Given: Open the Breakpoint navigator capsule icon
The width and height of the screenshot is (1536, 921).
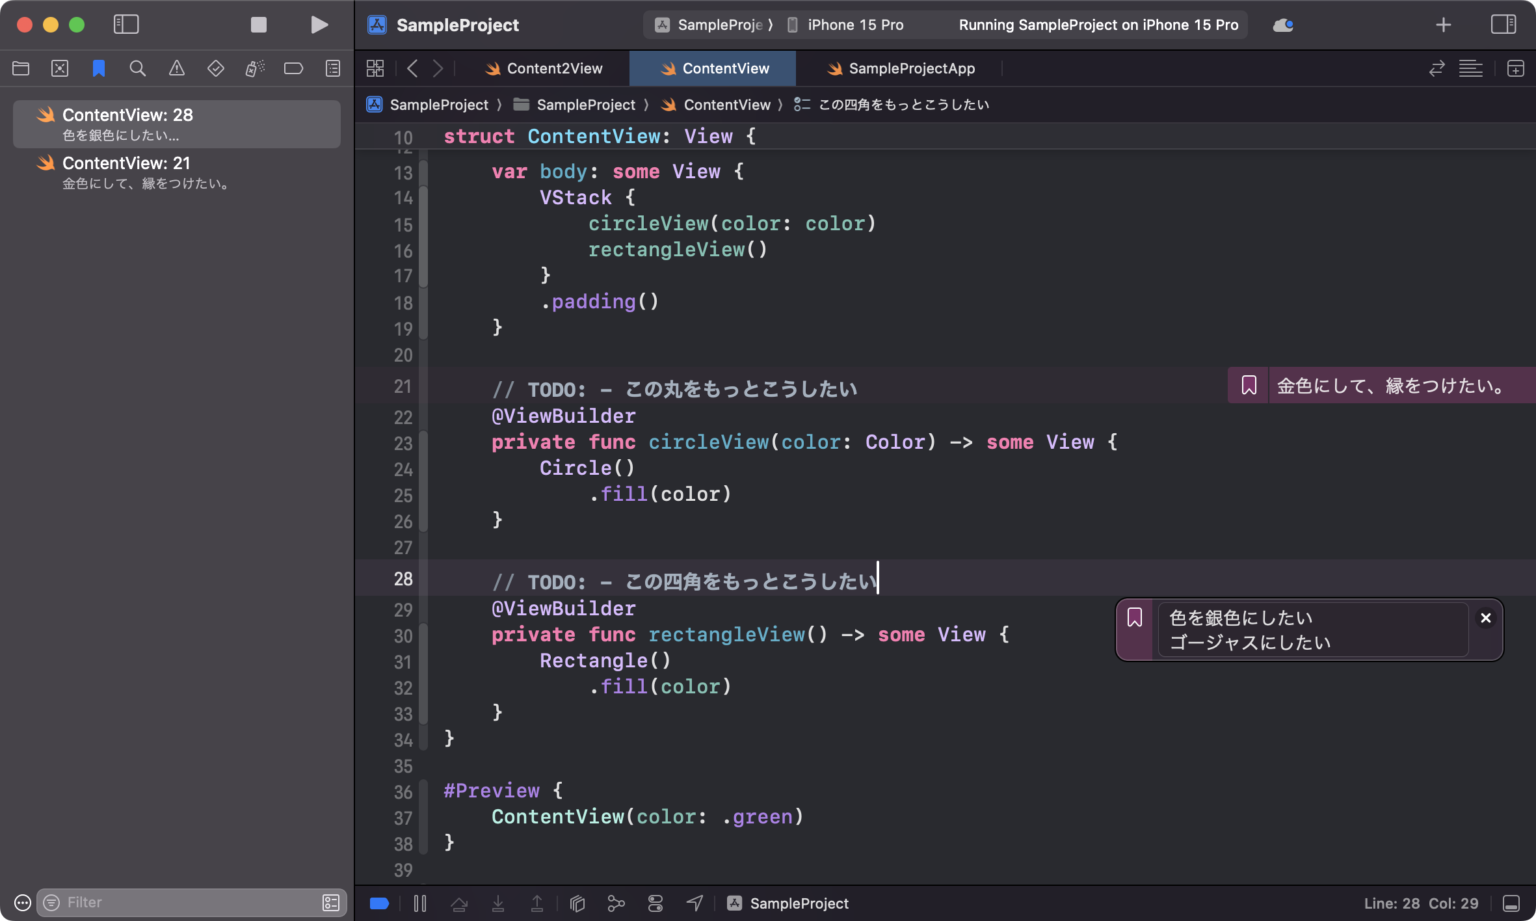Looking at the screenshot, I should (293, 68).
